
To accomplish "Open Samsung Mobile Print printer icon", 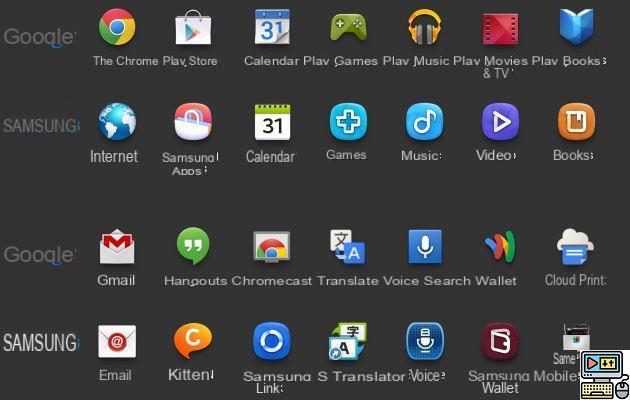I will pyautogui.click(x=576, y=337).
